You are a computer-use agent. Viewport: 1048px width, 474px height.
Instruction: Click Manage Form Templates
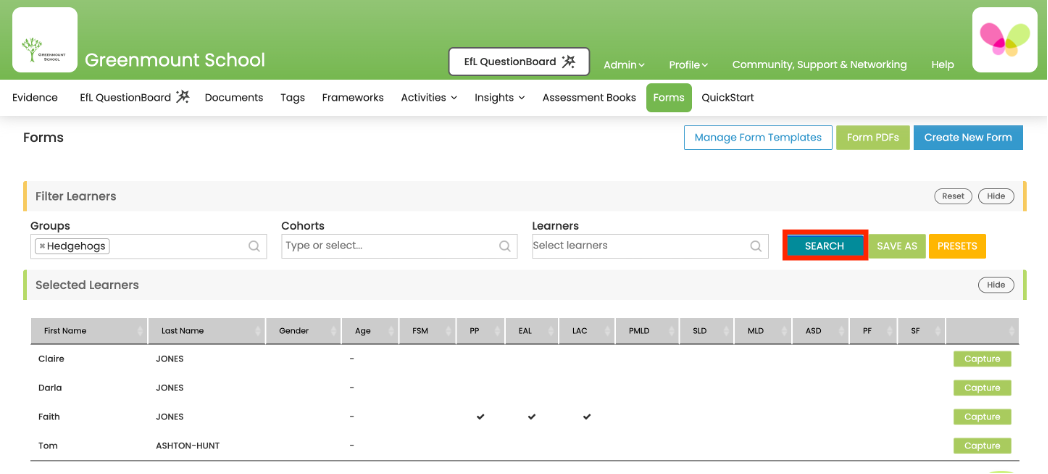[x=758, y=138]
